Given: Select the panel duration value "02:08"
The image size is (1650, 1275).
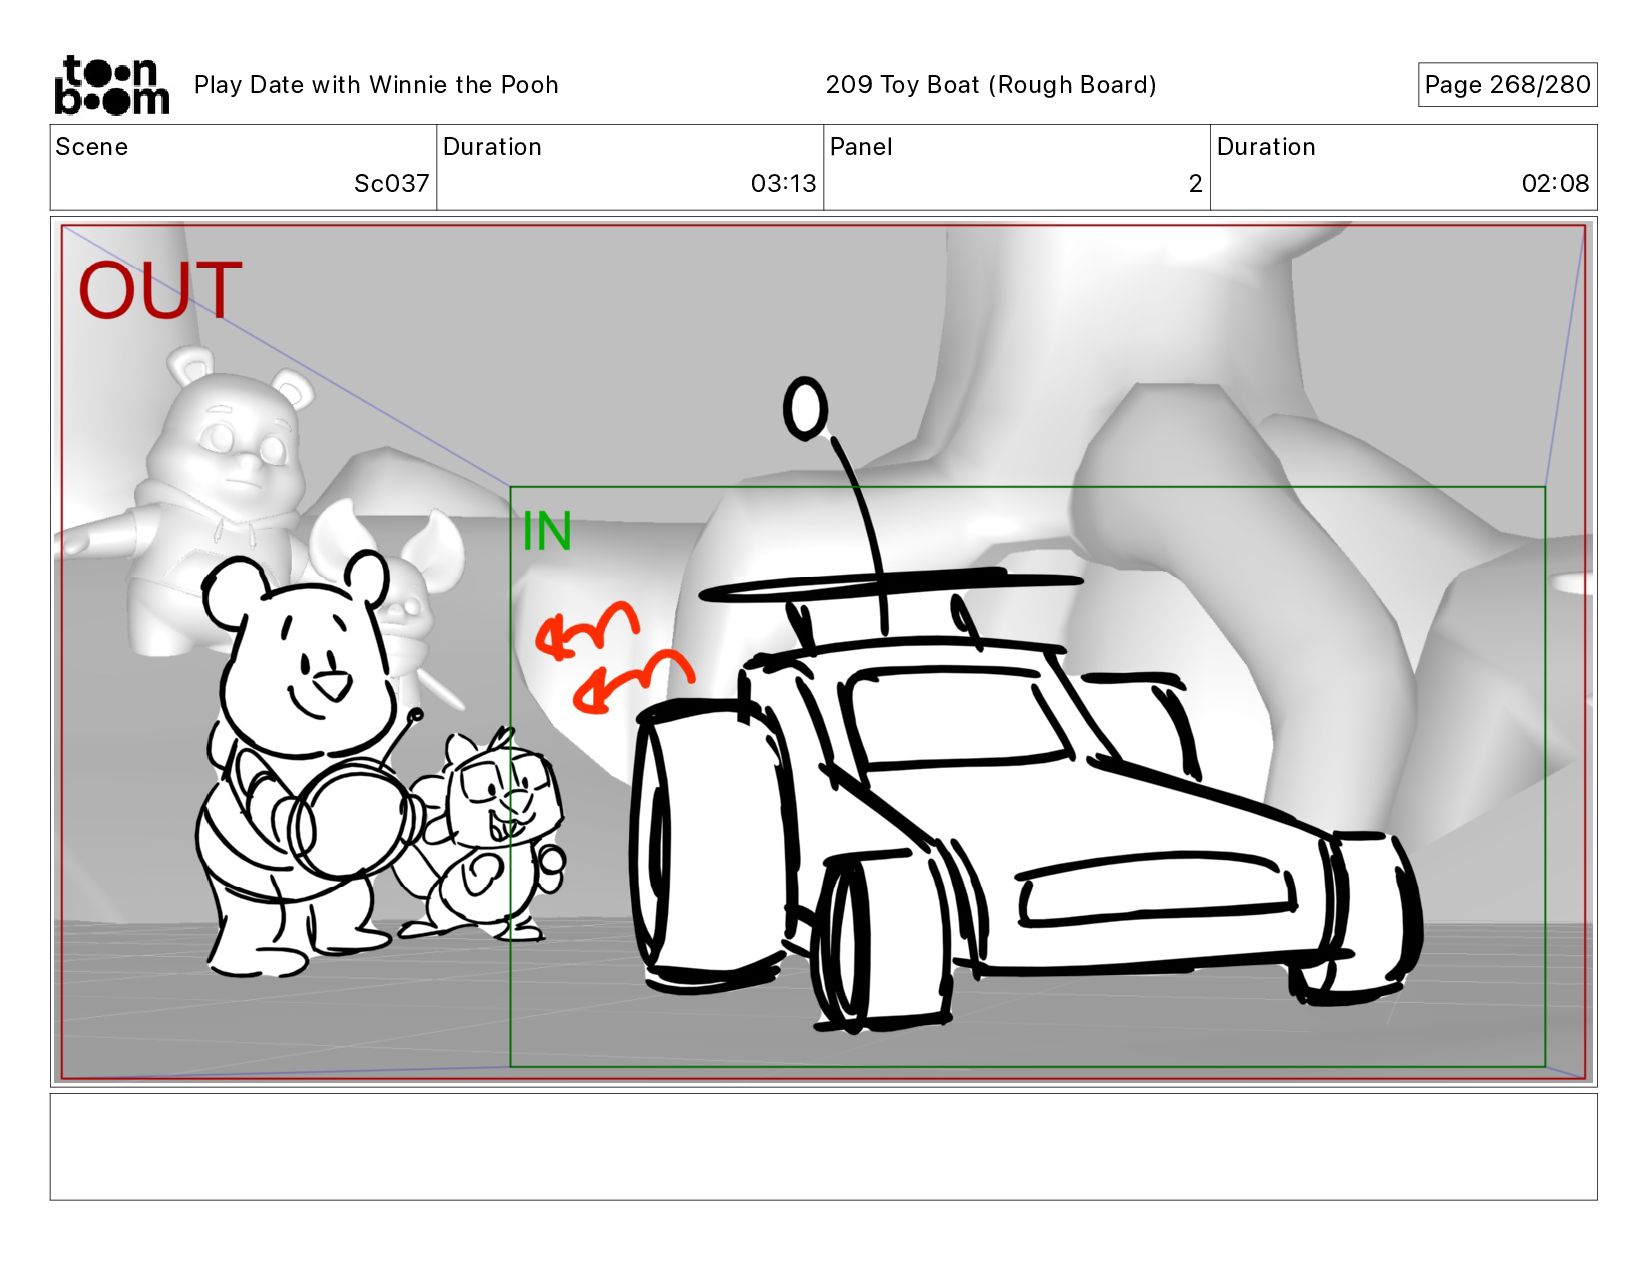Looking at the screenshot, I should [1555, 184].
